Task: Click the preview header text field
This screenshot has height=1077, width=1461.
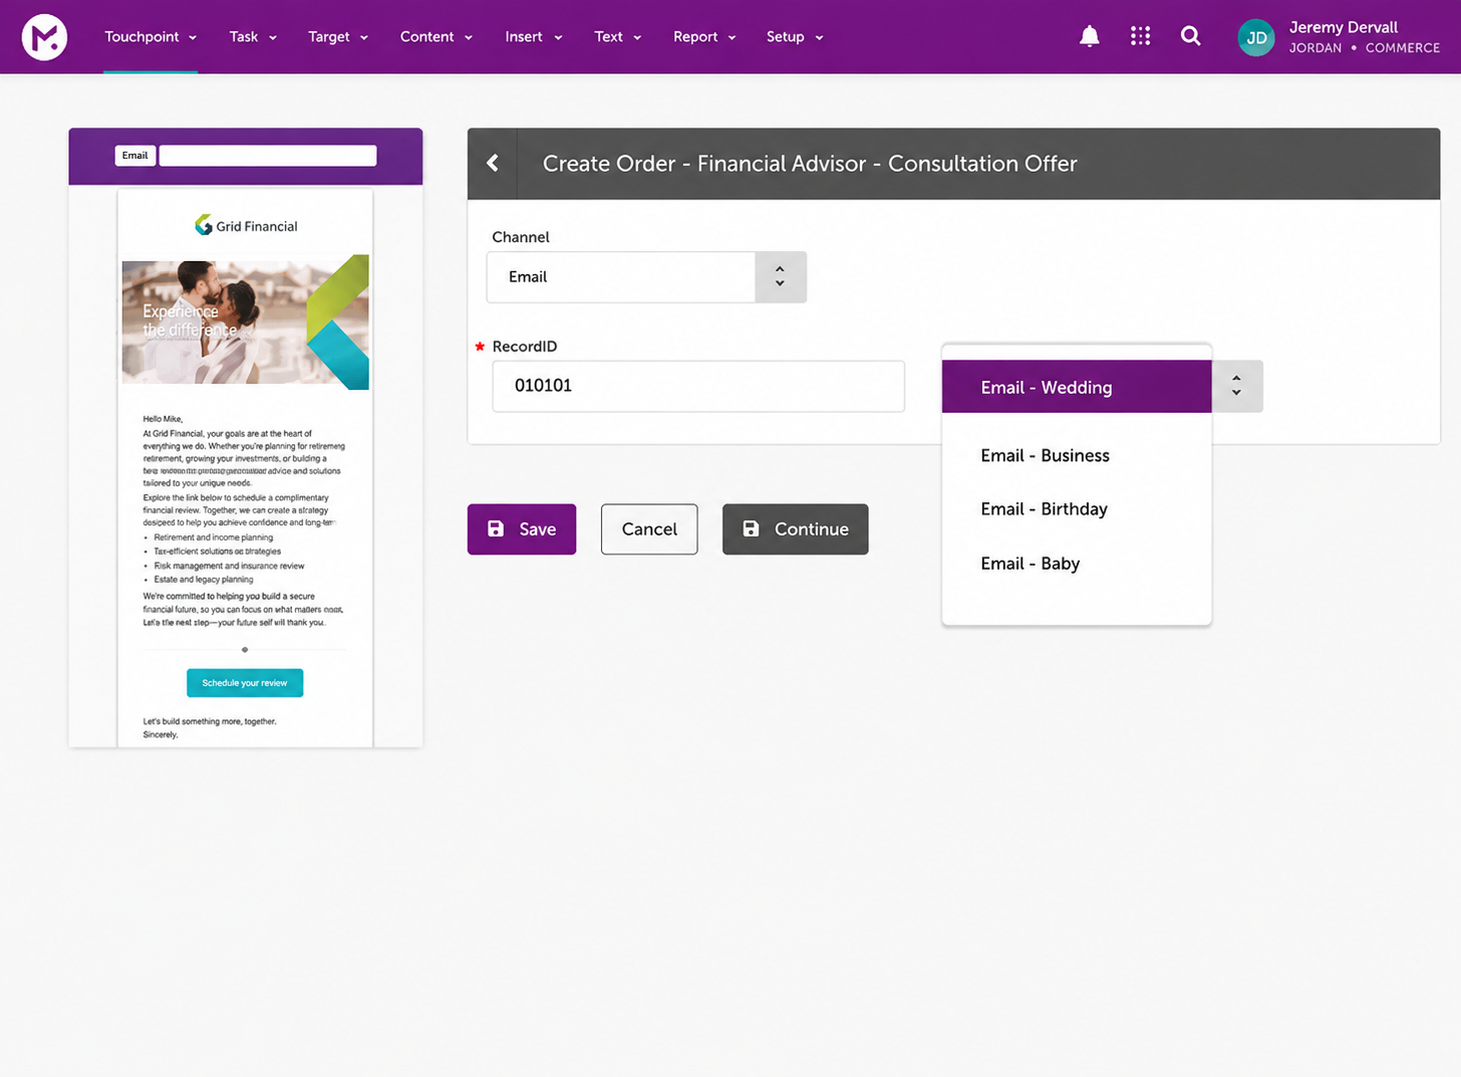Action: pos(268,156)
